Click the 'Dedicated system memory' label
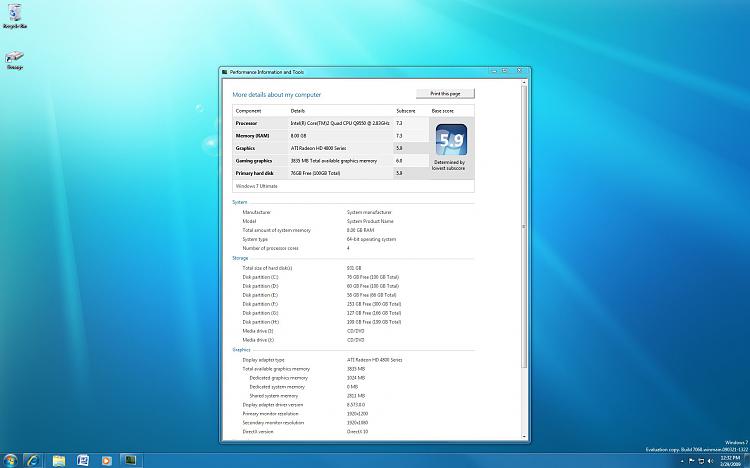Image resolution: width=750 pixels, height=468 pixels. coord(277,387)
